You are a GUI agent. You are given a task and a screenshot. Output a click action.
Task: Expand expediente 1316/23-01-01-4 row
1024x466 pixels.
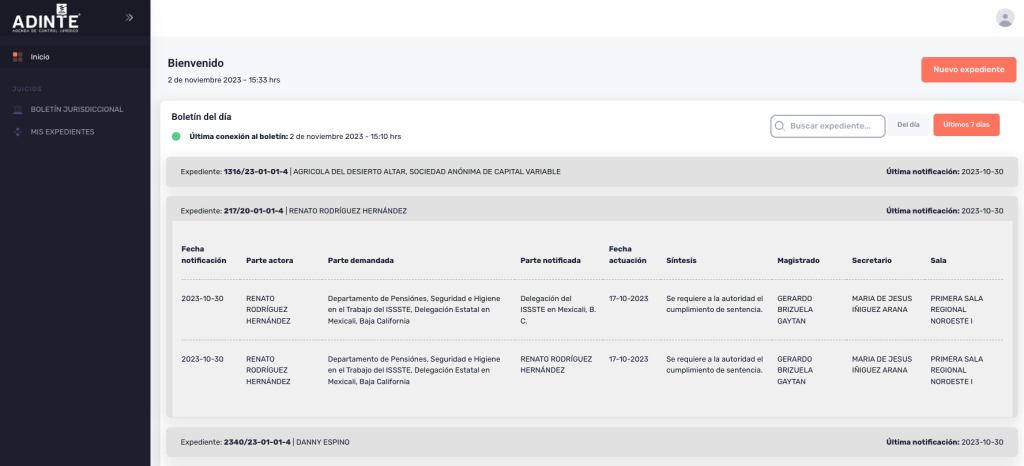(x=591, y=172)
